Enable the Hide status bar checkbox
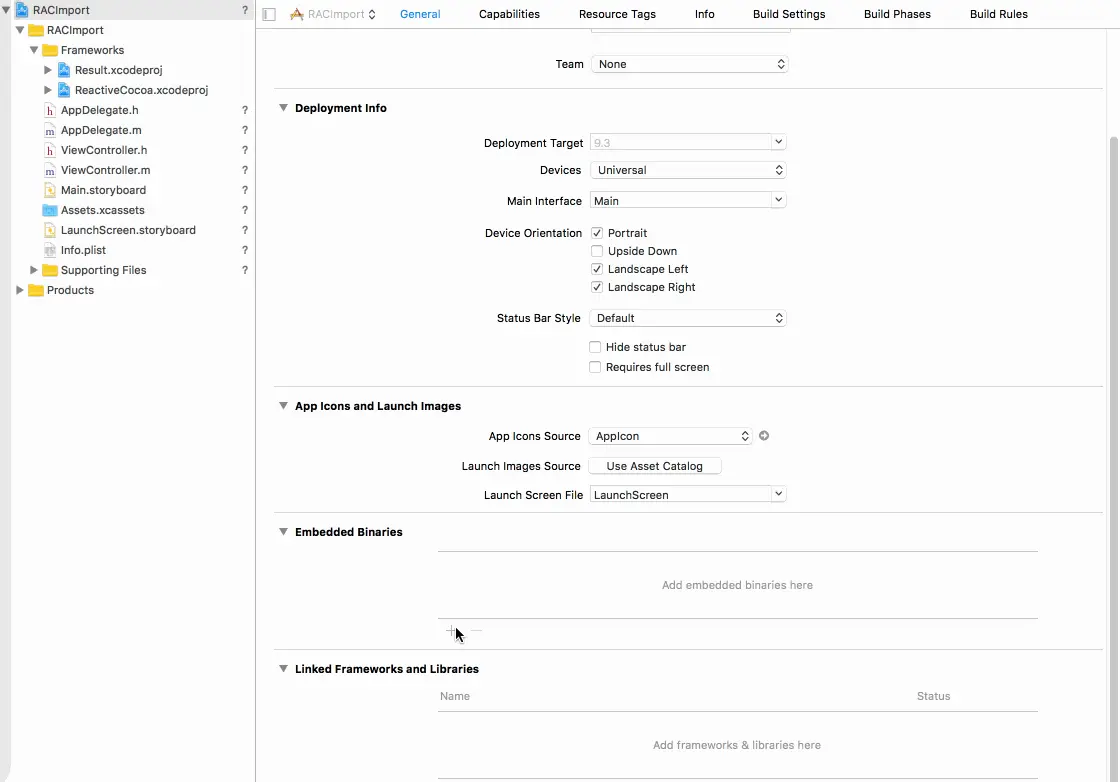The height and width of the screenshot is (782, 1120). point(595,347)
